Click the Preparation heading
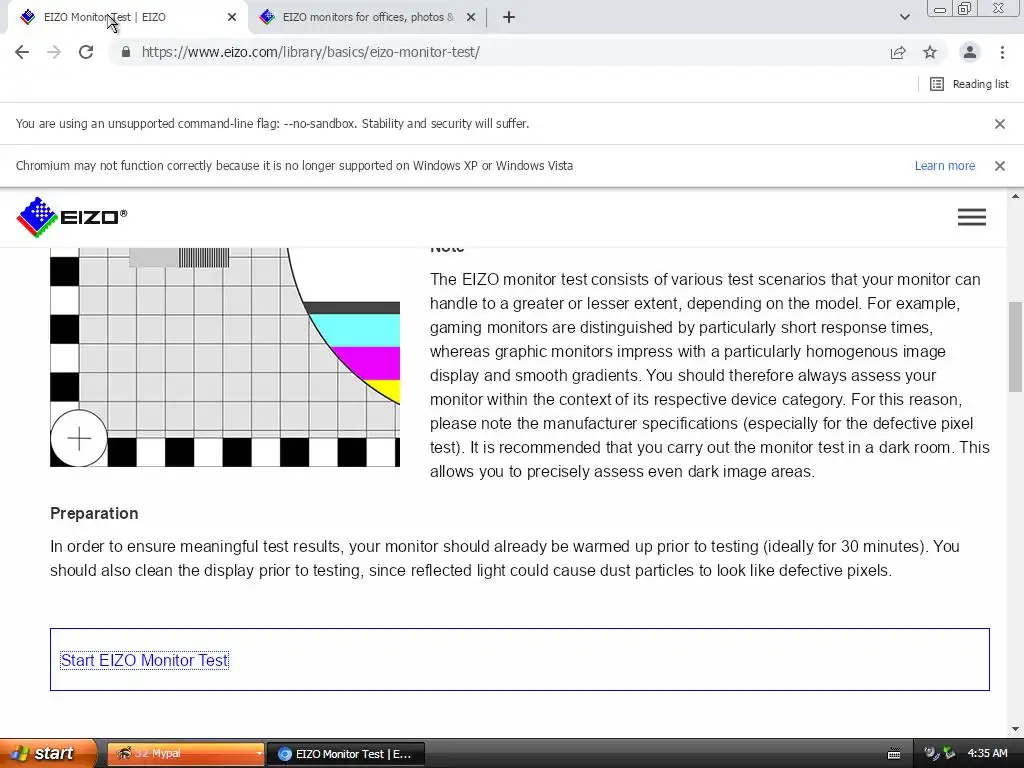The height and width of the screenshot is (768, 1024). click(x=94, y=513)
